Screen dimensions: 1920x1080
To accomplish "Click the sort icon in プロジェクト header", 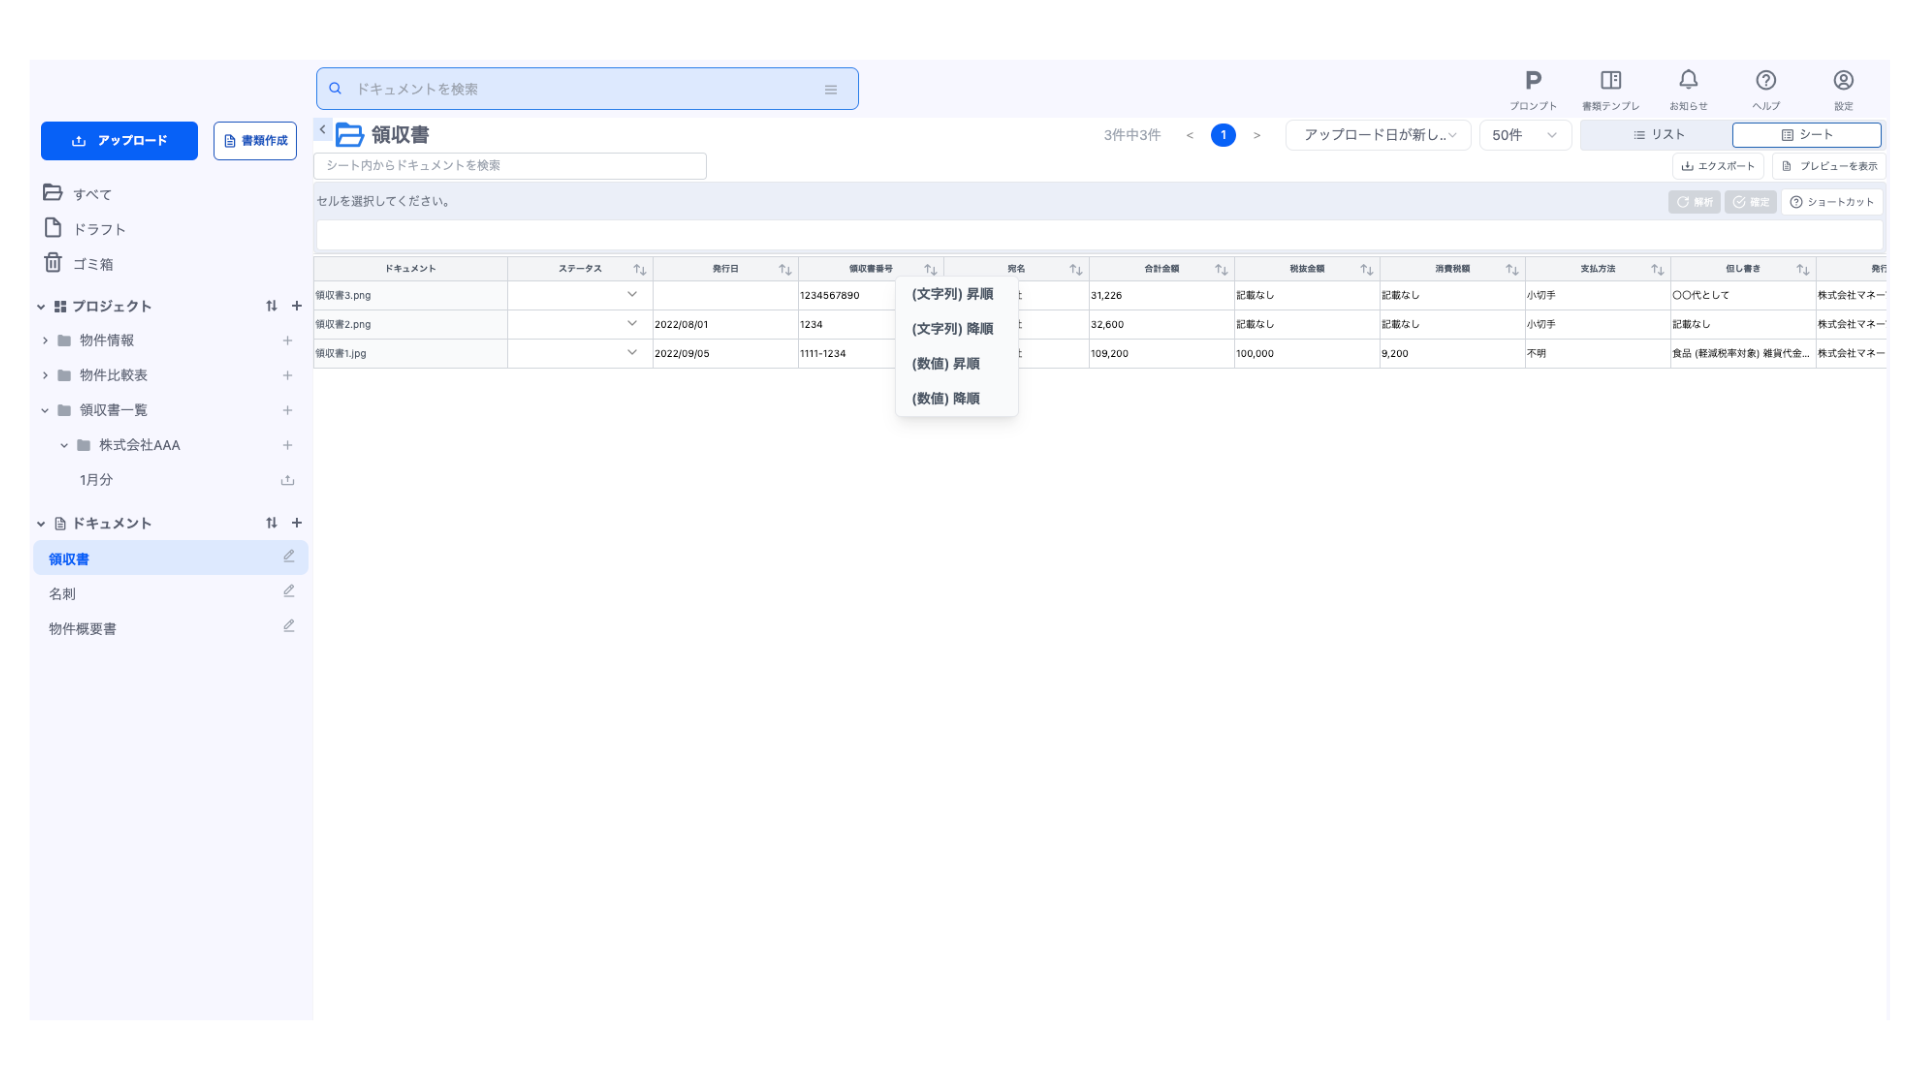I will pyautogui.click(x=271, y=306).
